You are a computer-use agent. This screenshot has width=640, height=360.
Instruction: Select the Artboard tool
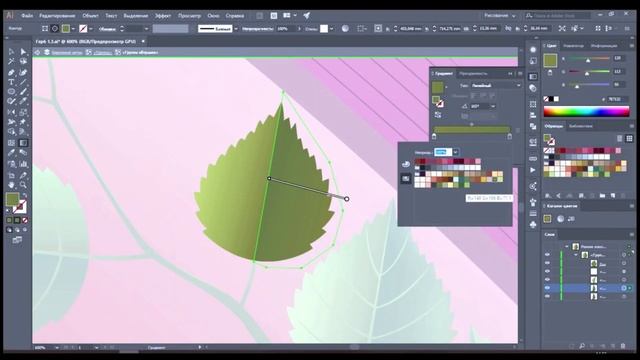coord(11,175)
